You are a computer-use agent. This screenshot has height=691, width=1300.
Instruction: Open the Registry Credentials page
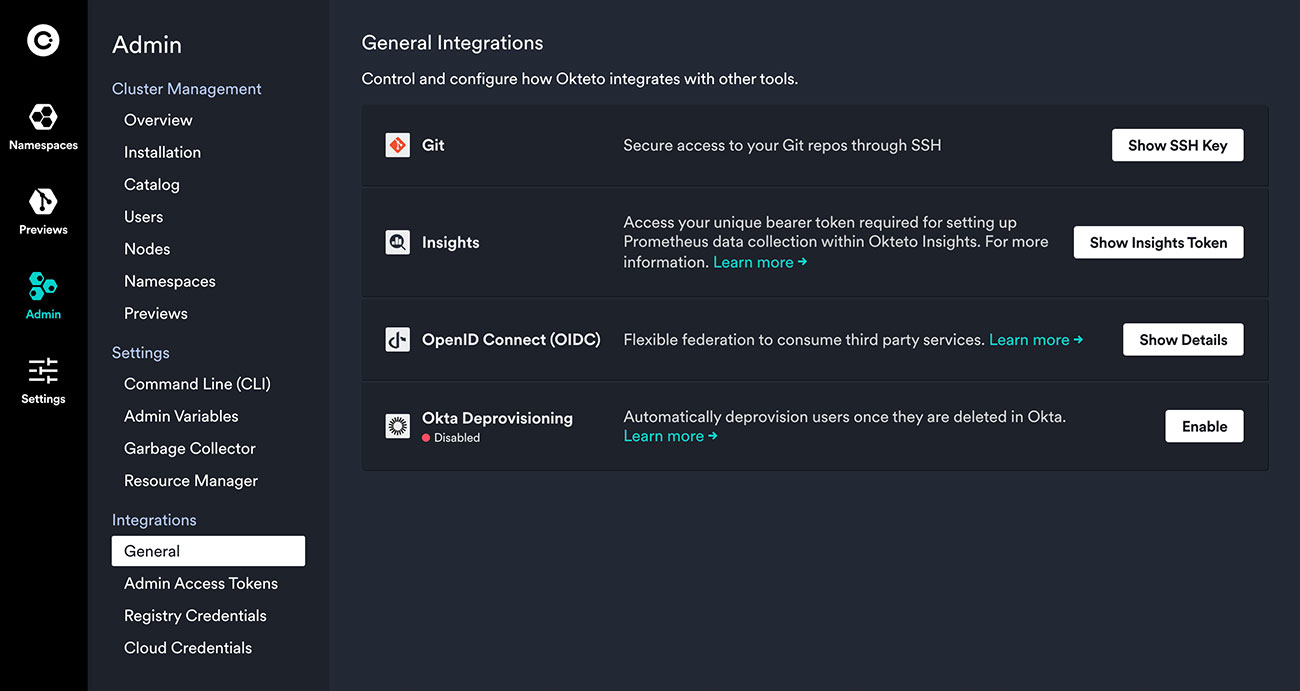coord(195,615)
